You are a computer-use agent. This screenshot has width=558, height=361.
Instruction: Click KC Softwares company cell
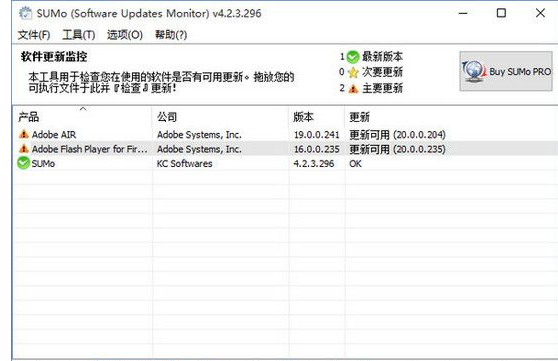[184, 163]
